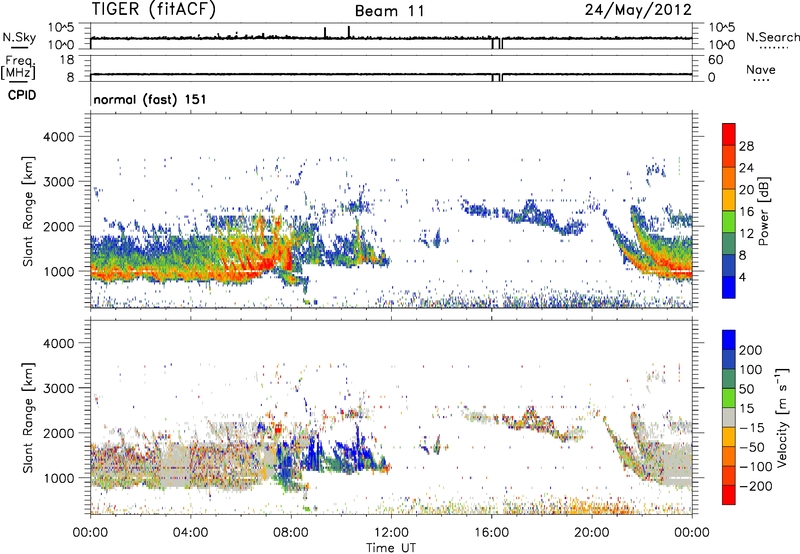Click the '00:00' leftmost time axis label
Screen dimensions: 800x554
tap(90, 533)
